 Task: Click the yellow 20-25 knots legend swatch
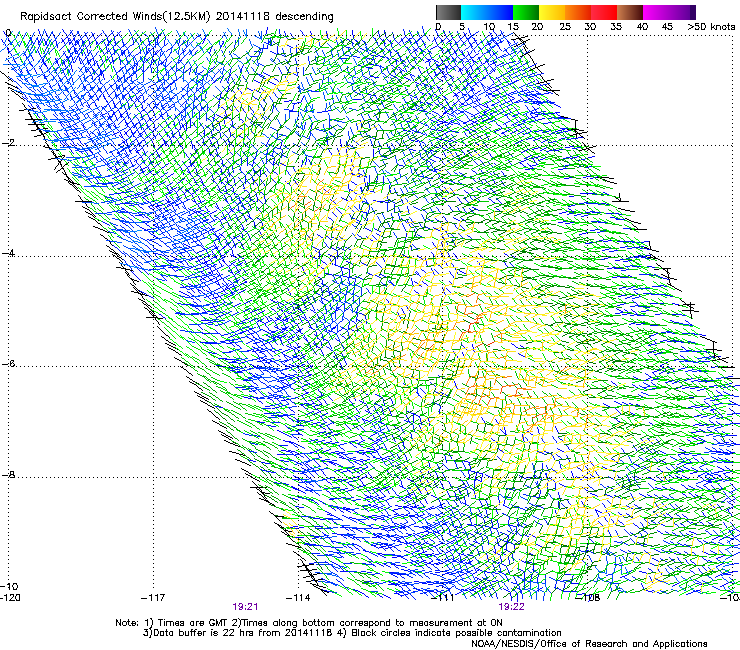[552, 12]
